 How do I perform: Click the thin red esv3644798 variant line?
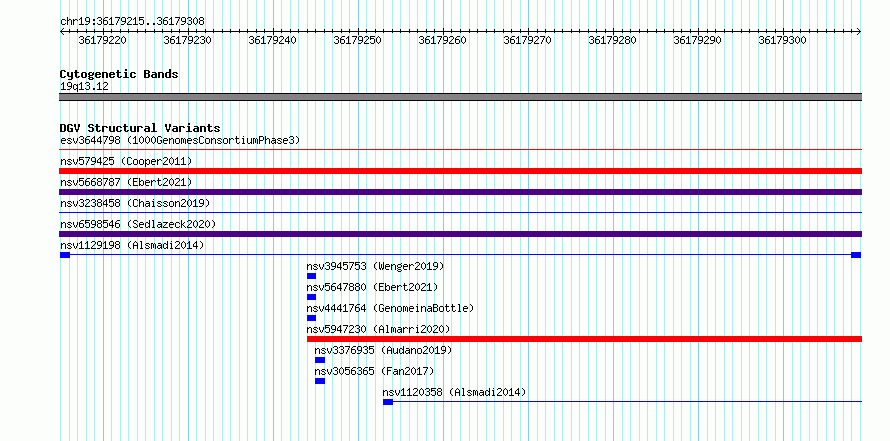point(460,150)
